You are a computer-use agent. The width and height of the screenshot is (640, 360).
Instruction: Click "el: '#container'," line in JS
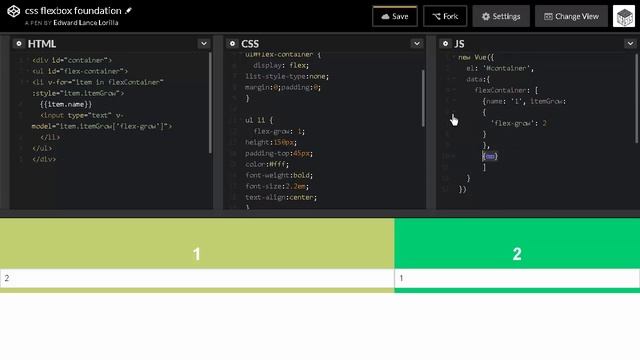click(x=500, y=68)
